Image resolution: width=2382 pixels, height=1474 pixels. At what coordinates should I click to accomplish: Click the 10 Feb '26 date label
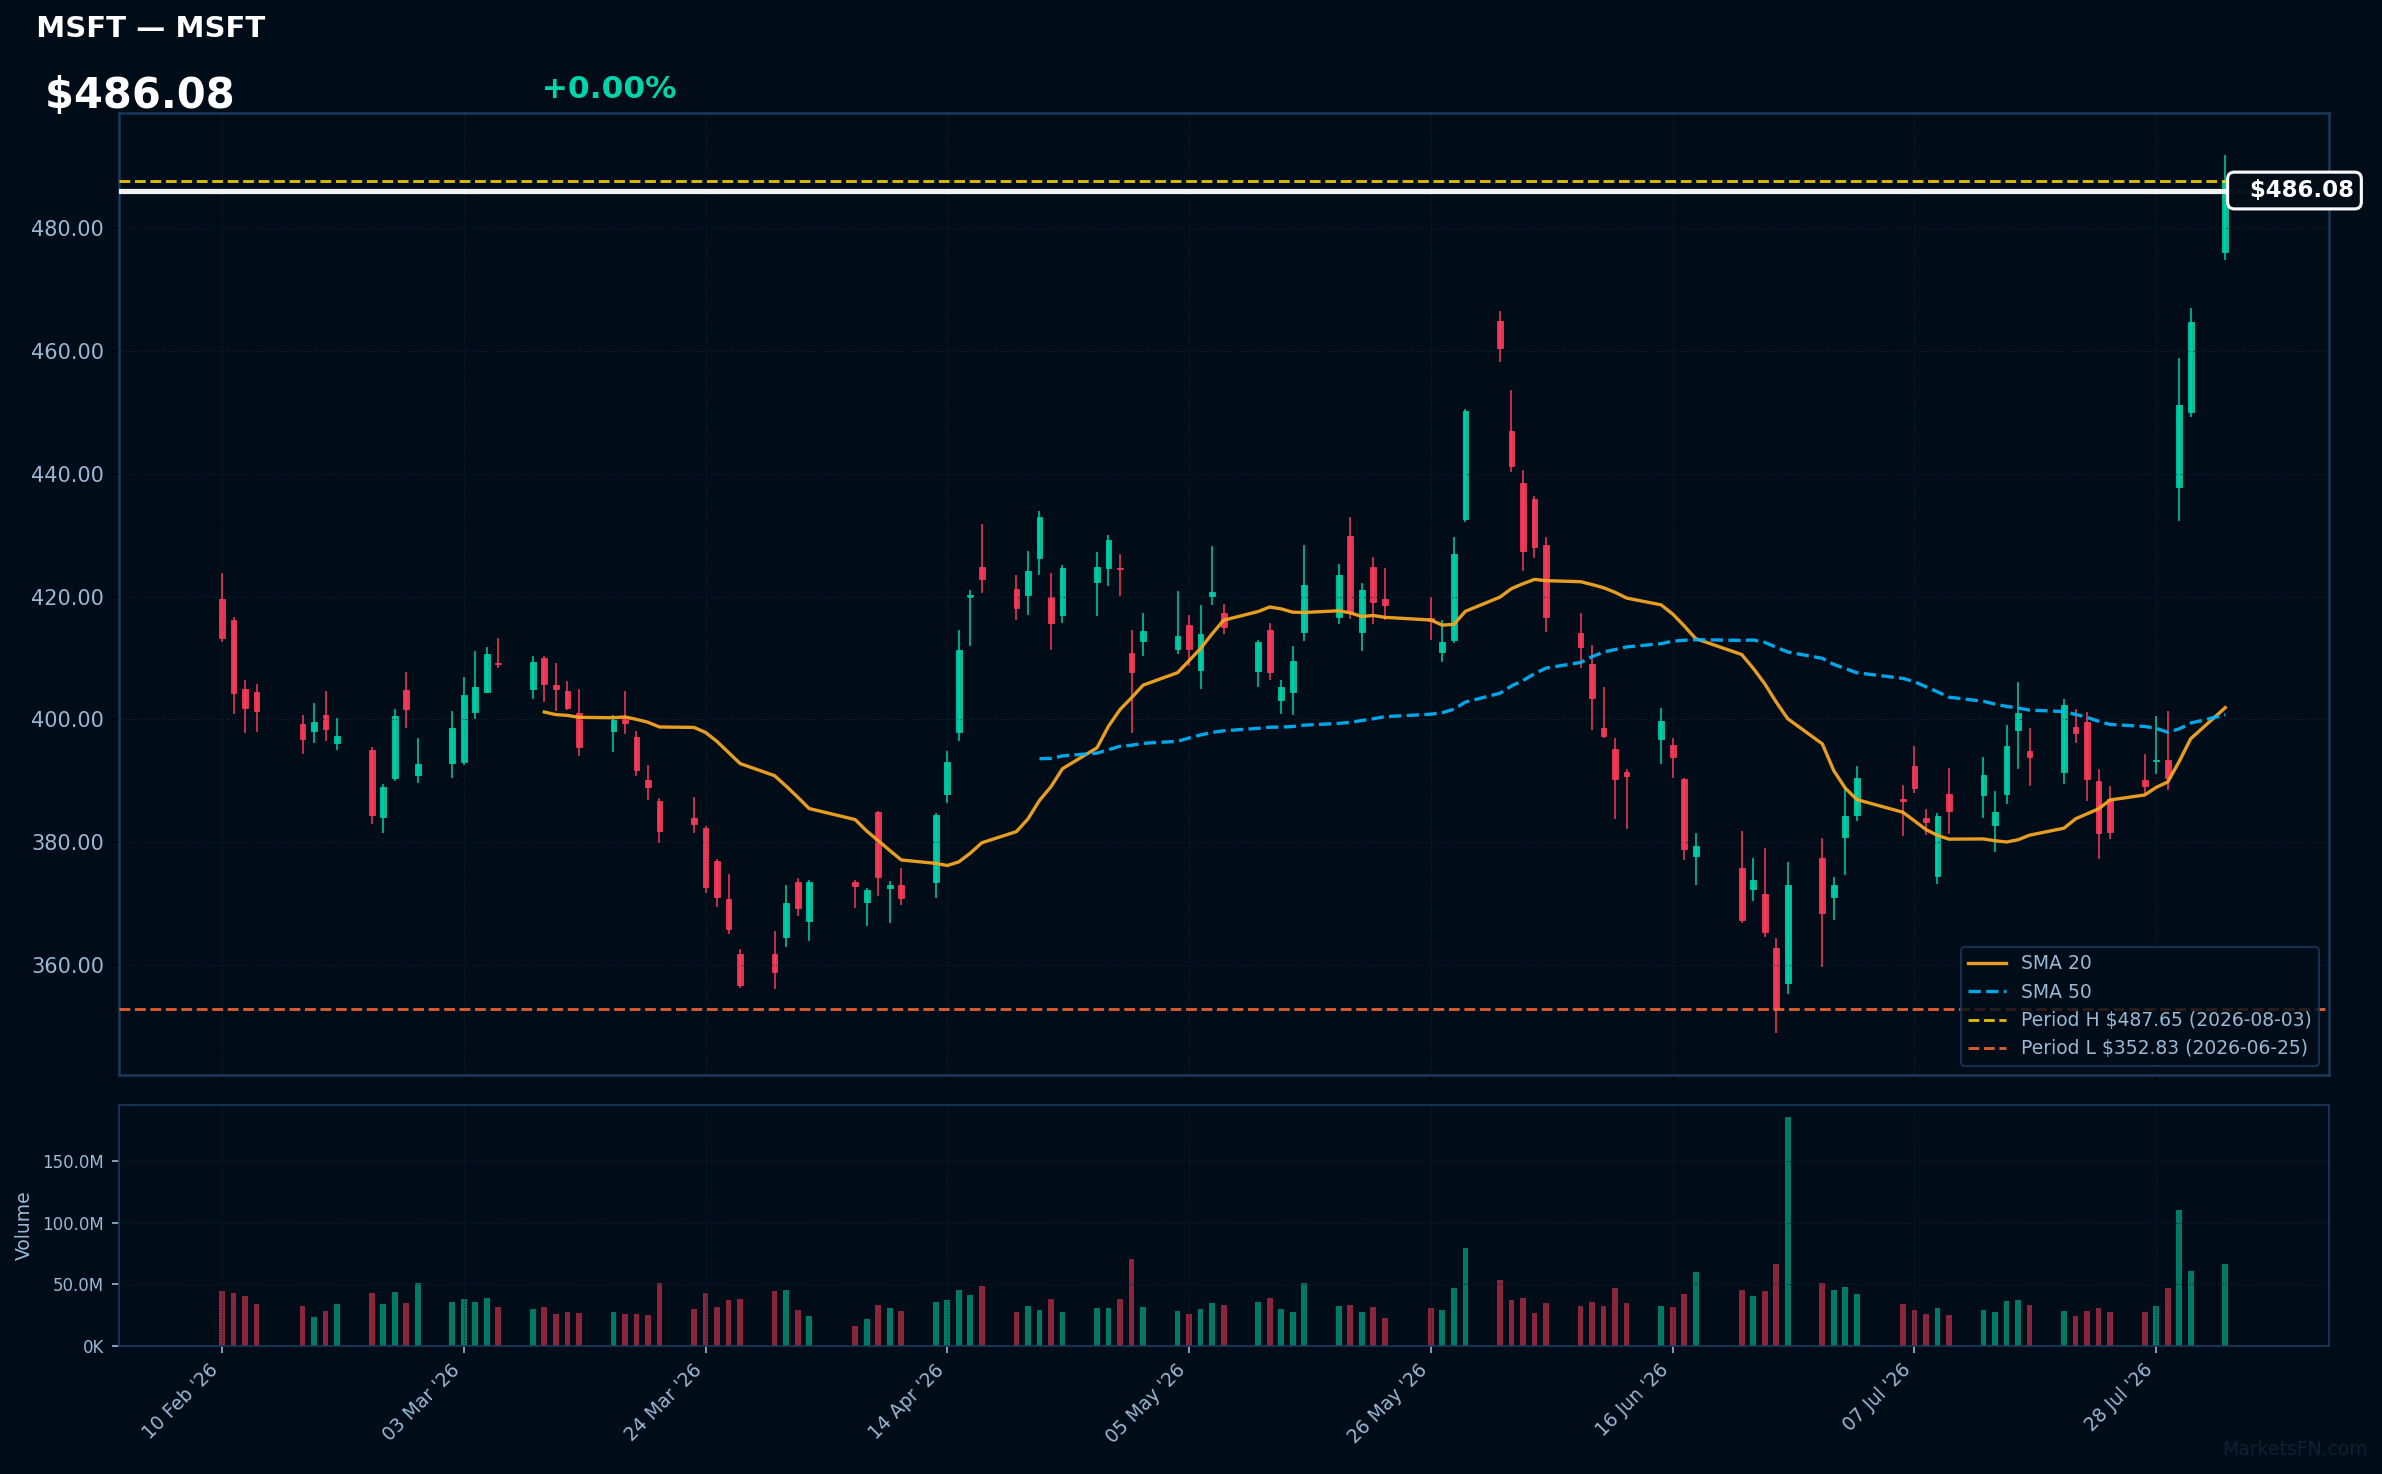pos(180,1401)
